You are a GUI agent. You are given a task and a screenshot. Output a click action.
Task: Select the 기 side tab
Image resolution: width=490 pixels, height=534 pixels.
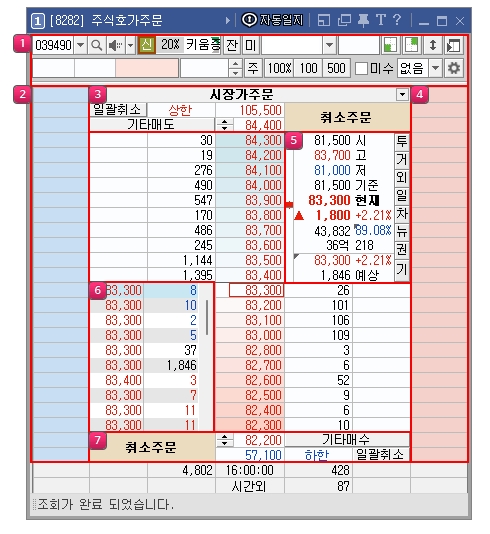click(402, 271)
